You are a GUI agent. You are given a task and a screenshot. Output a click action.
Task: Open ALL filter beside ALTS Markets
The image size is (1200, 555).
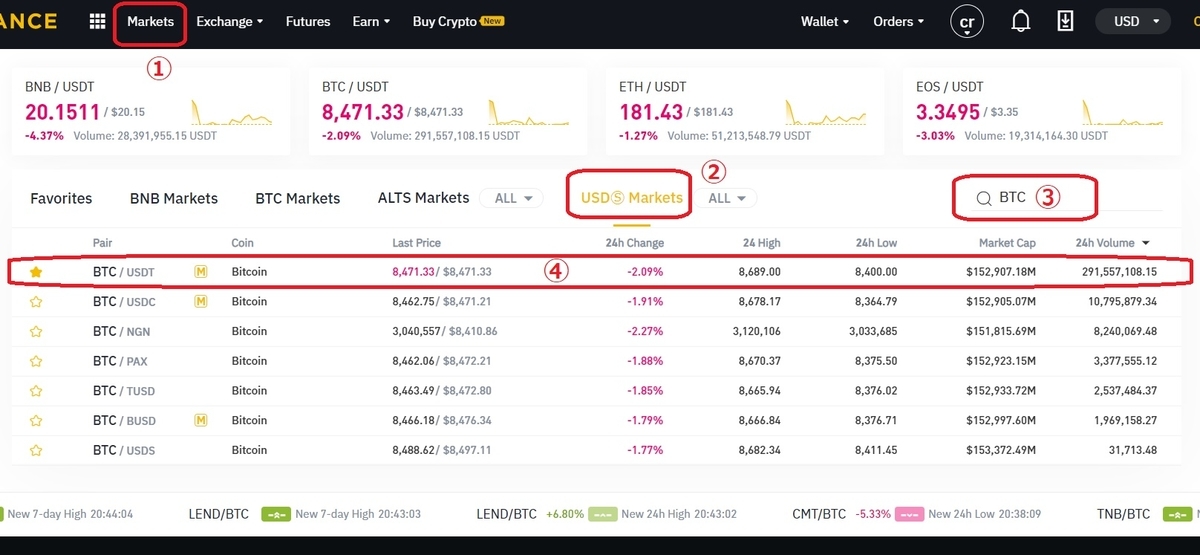click(512, 198)
